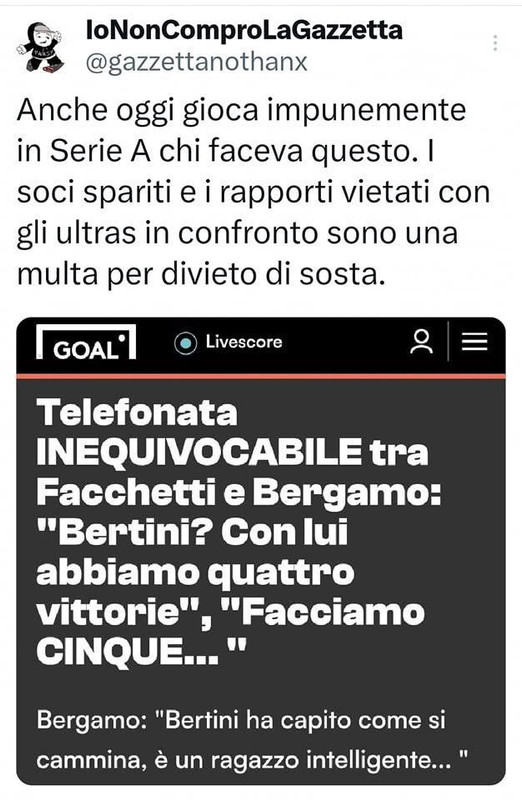The height and width of the screenshot is (800, 522).
Task: Click "Anche oggi gioca impunemente" tweet line
Action: click(x=241, y=111)
